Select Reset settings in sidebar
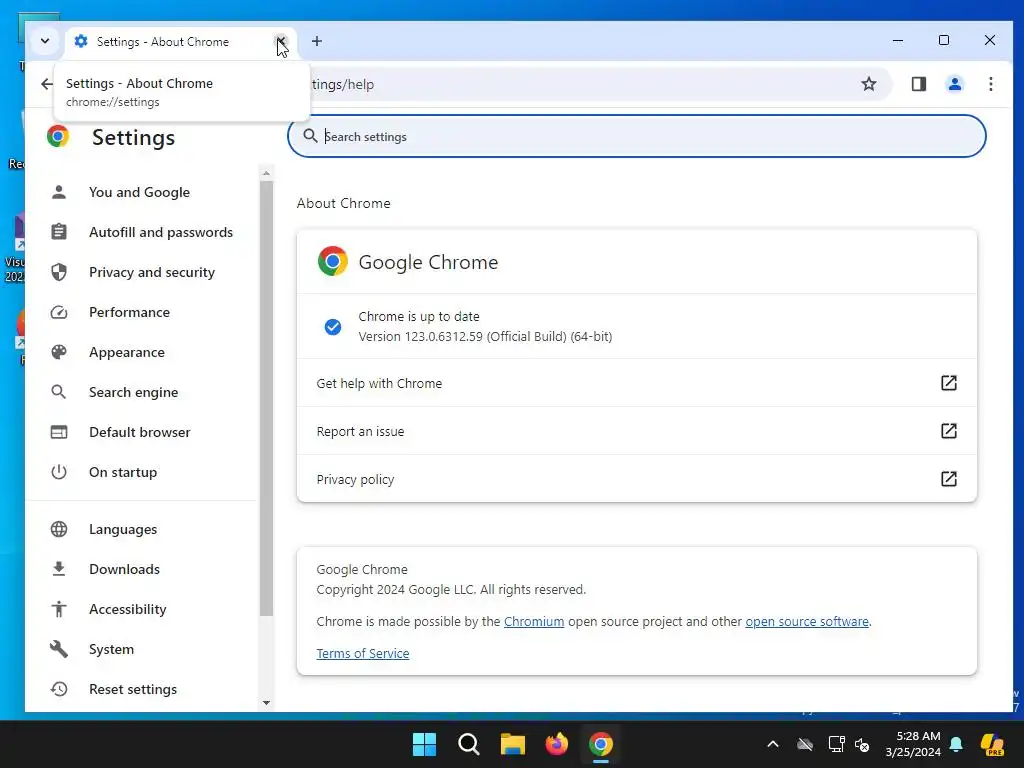 pos(133,689)
